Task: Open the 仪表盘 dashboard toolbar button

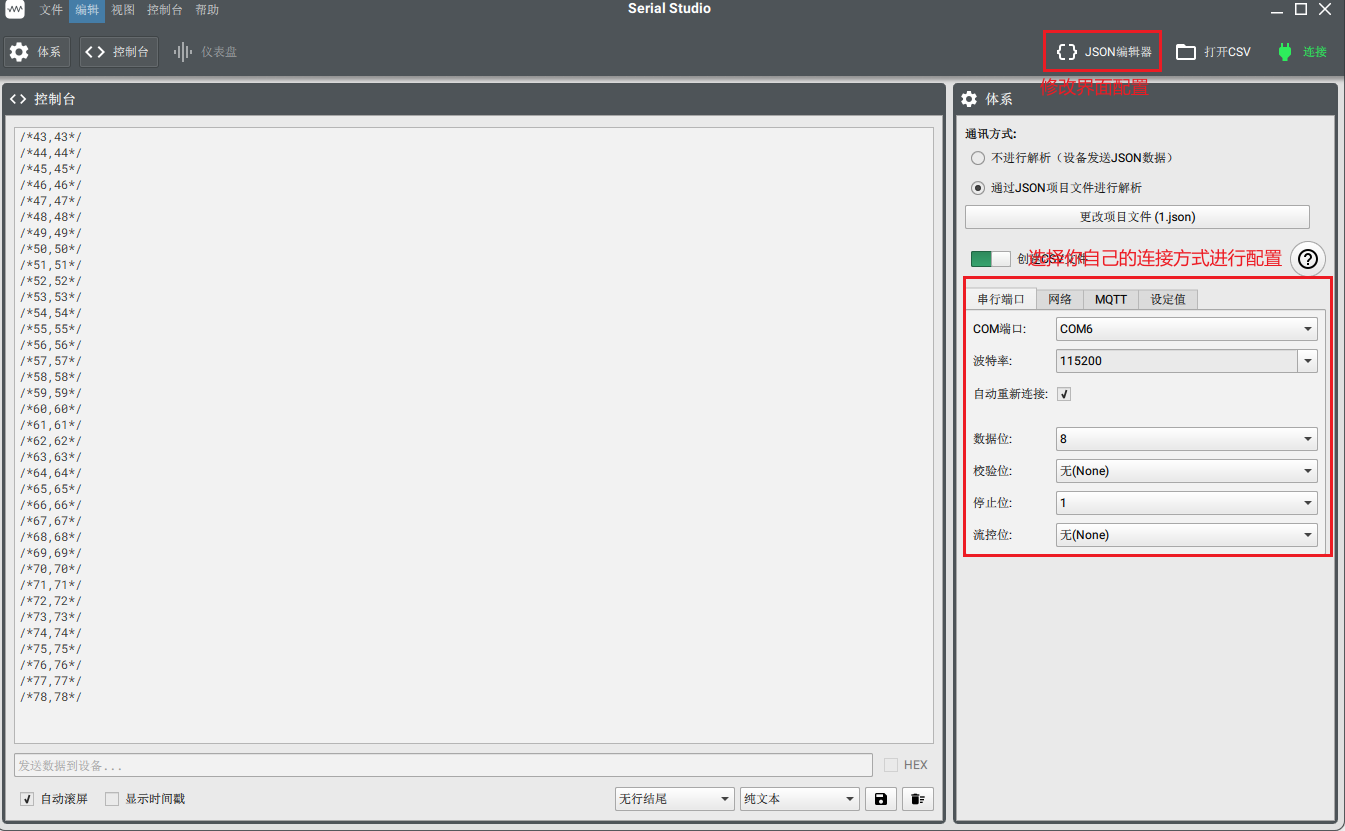Action: [x=206, y=52]
